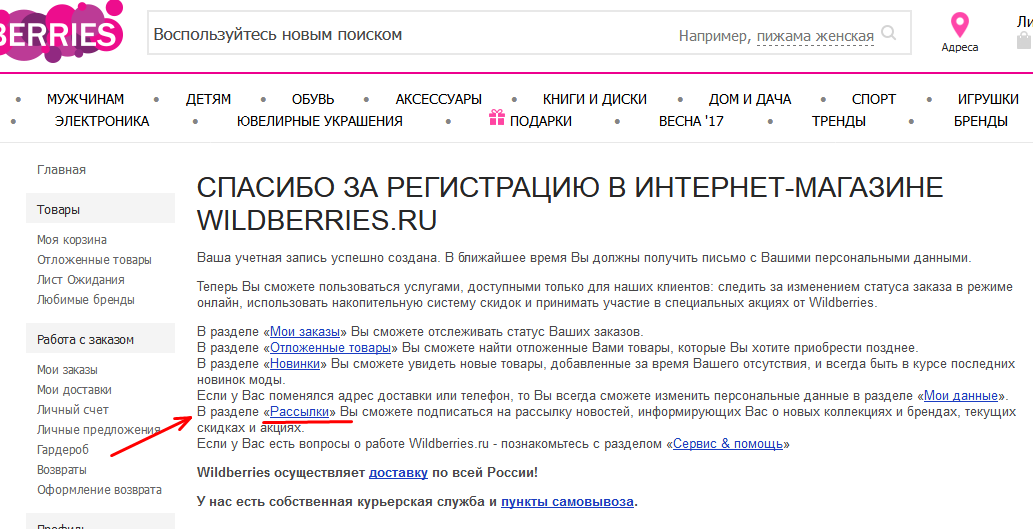Viewport: 1033px width, 529px height.
Task: Open Мои доставки in the sidebar
Action: tap(74, 390)
